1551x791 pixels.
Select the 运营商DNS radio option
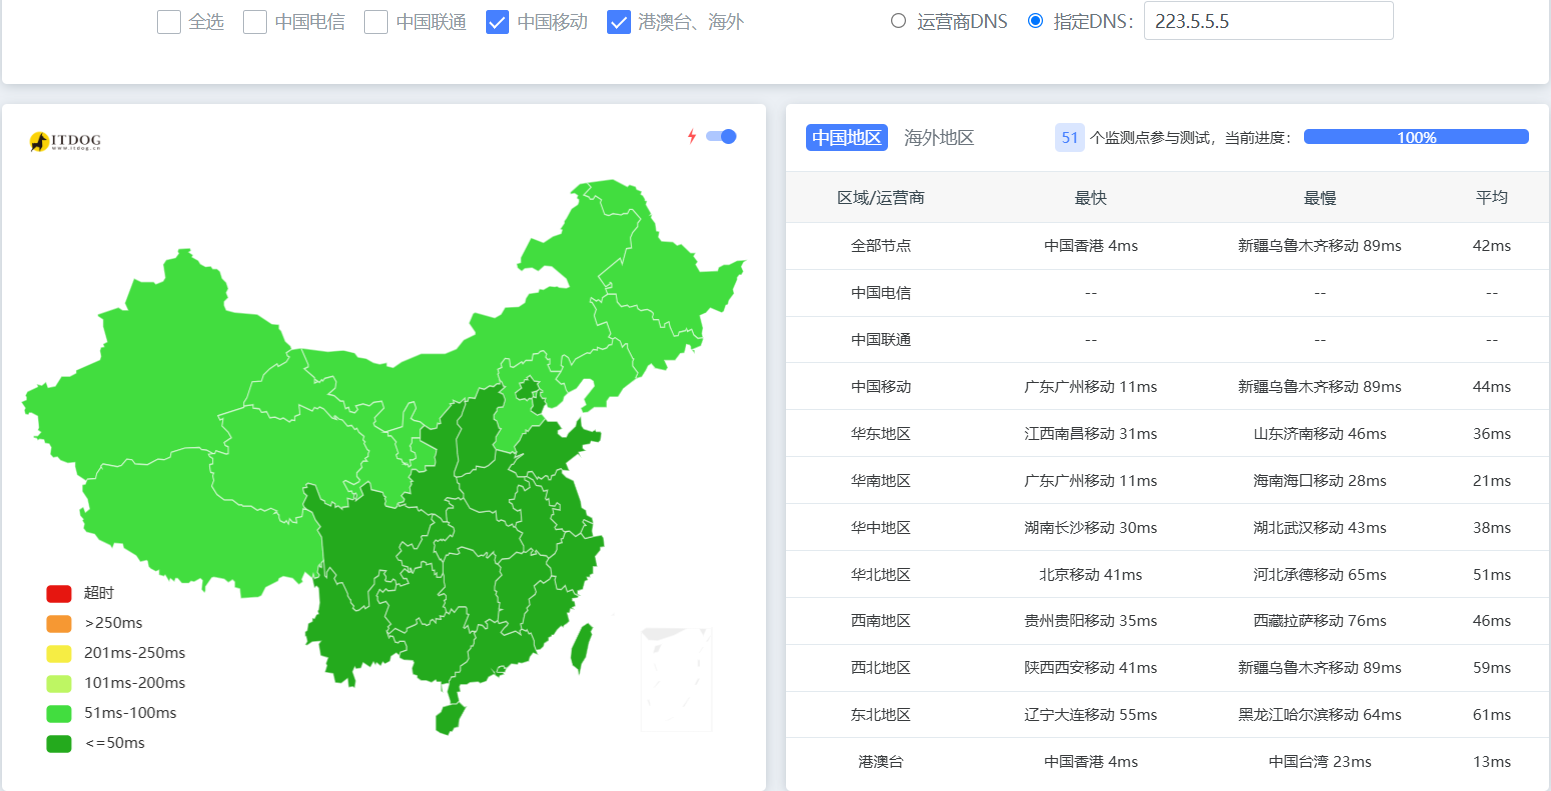(898, 21)
